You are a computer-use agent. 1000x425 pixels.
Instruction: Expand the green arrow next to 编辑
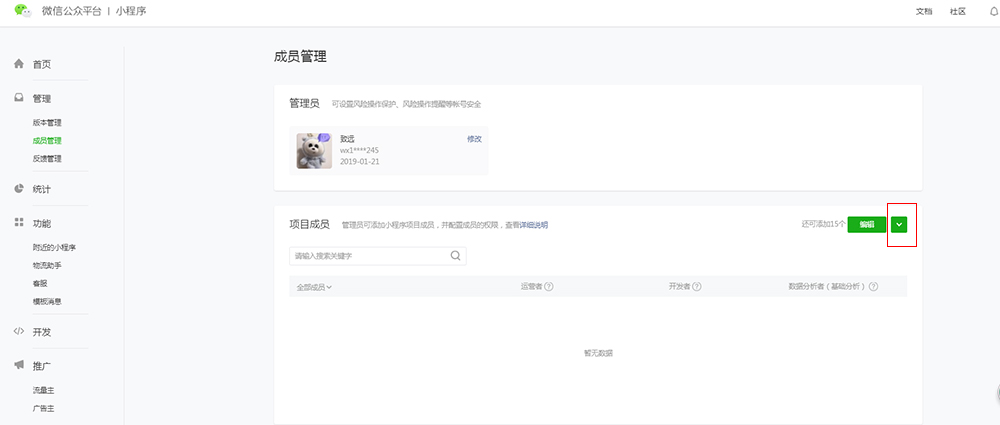900,225
